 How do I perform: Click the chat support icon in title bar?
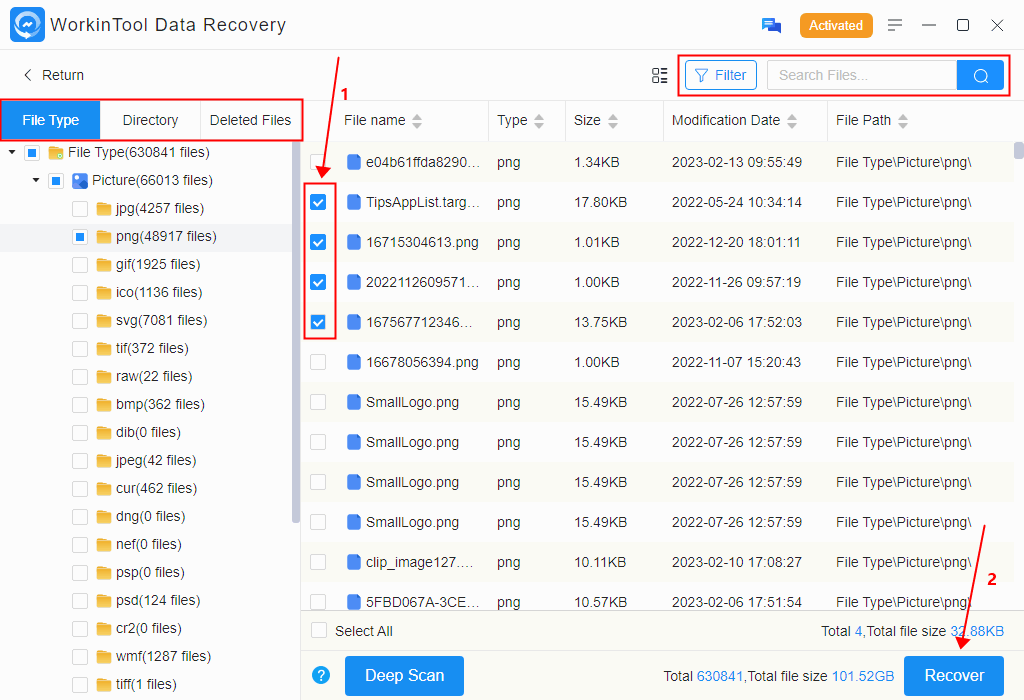pos(771,25)
